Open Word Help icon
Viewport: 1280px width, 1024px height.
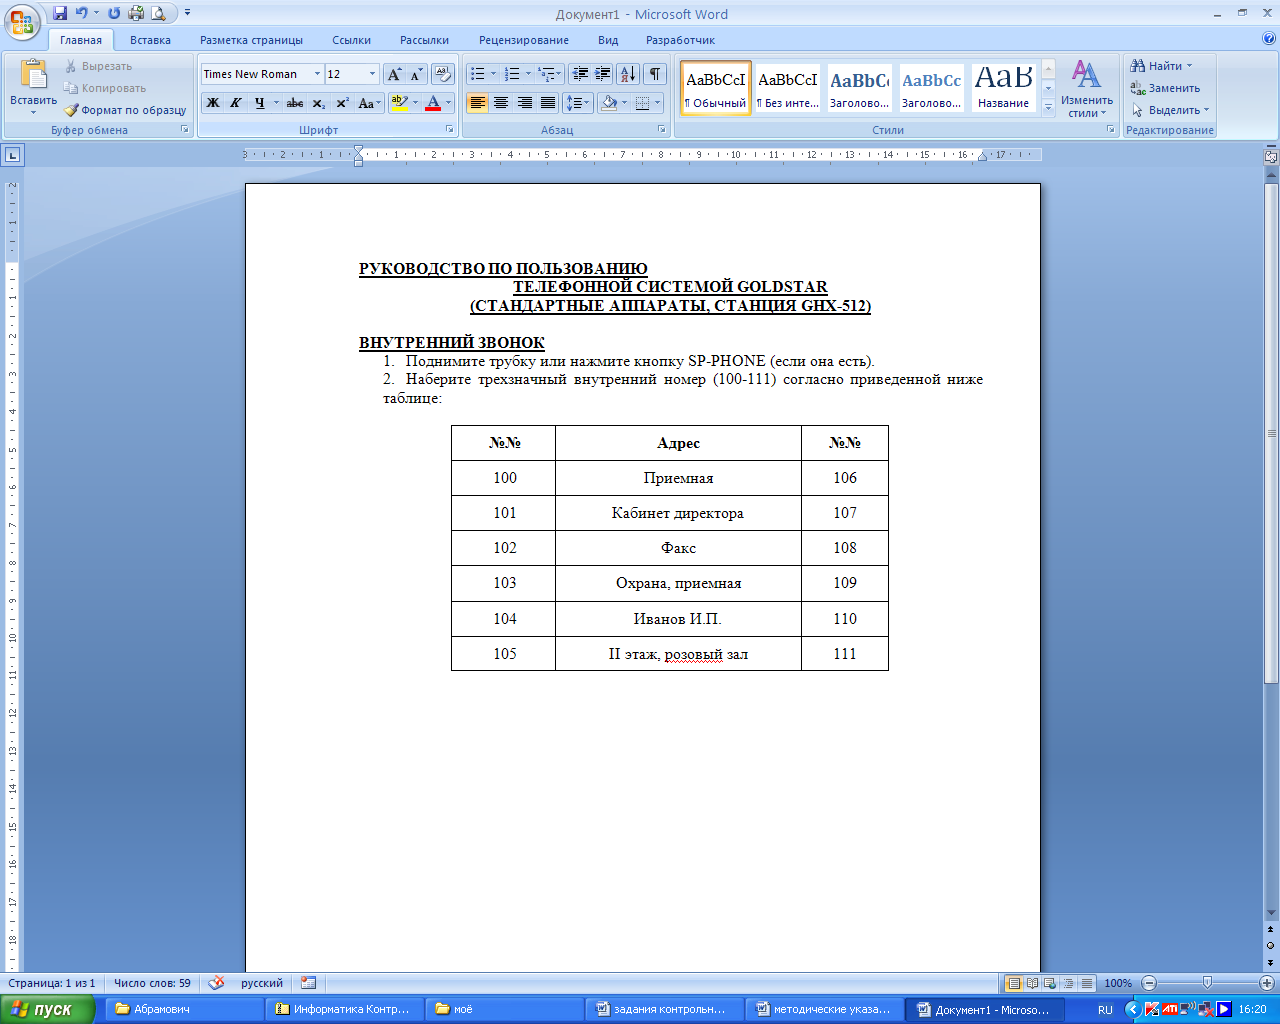coord(1269,40)
